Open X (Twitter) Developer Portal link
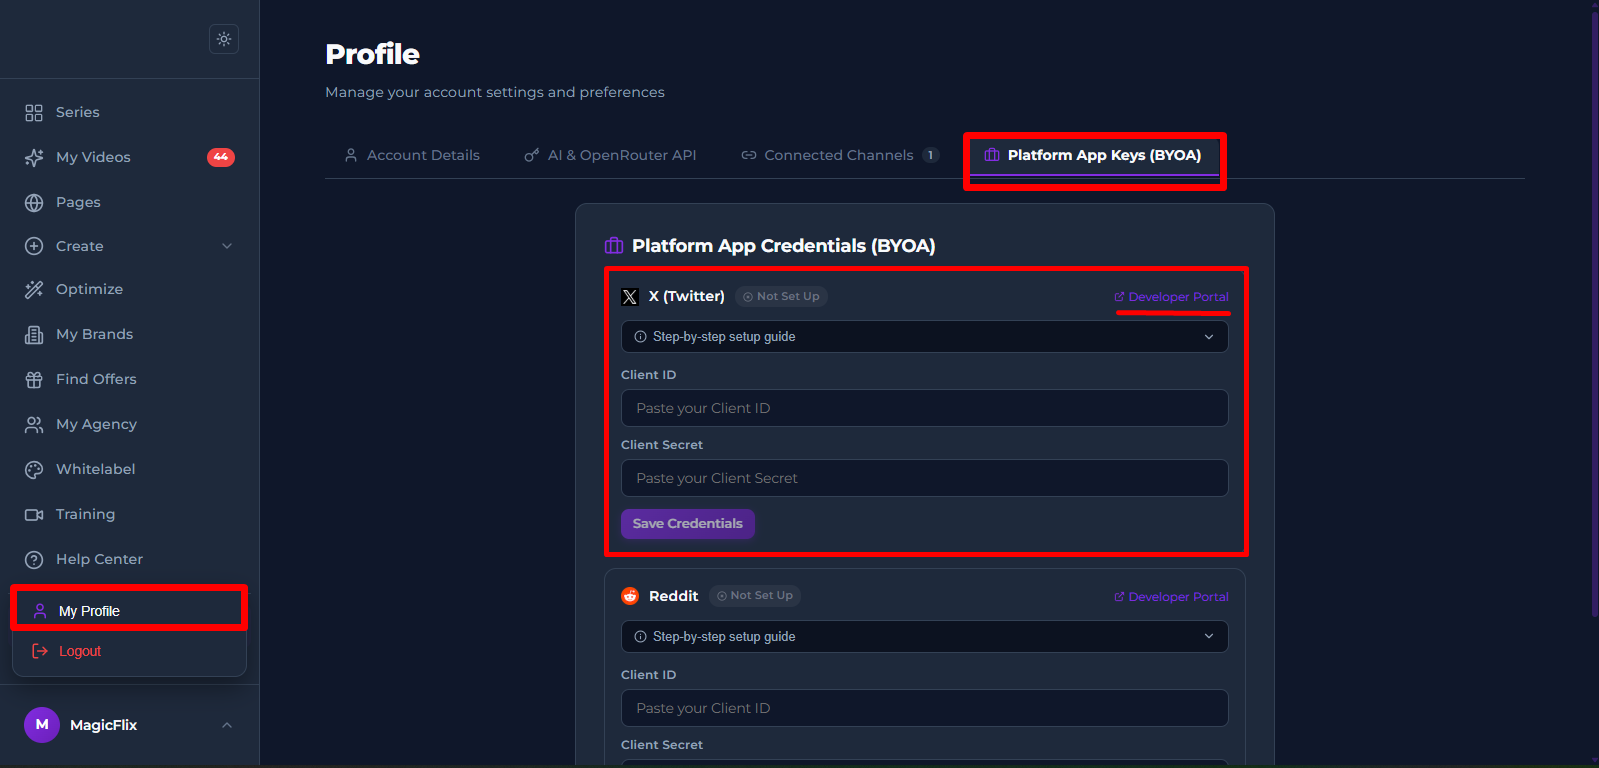 click(x=1172, y=297)
